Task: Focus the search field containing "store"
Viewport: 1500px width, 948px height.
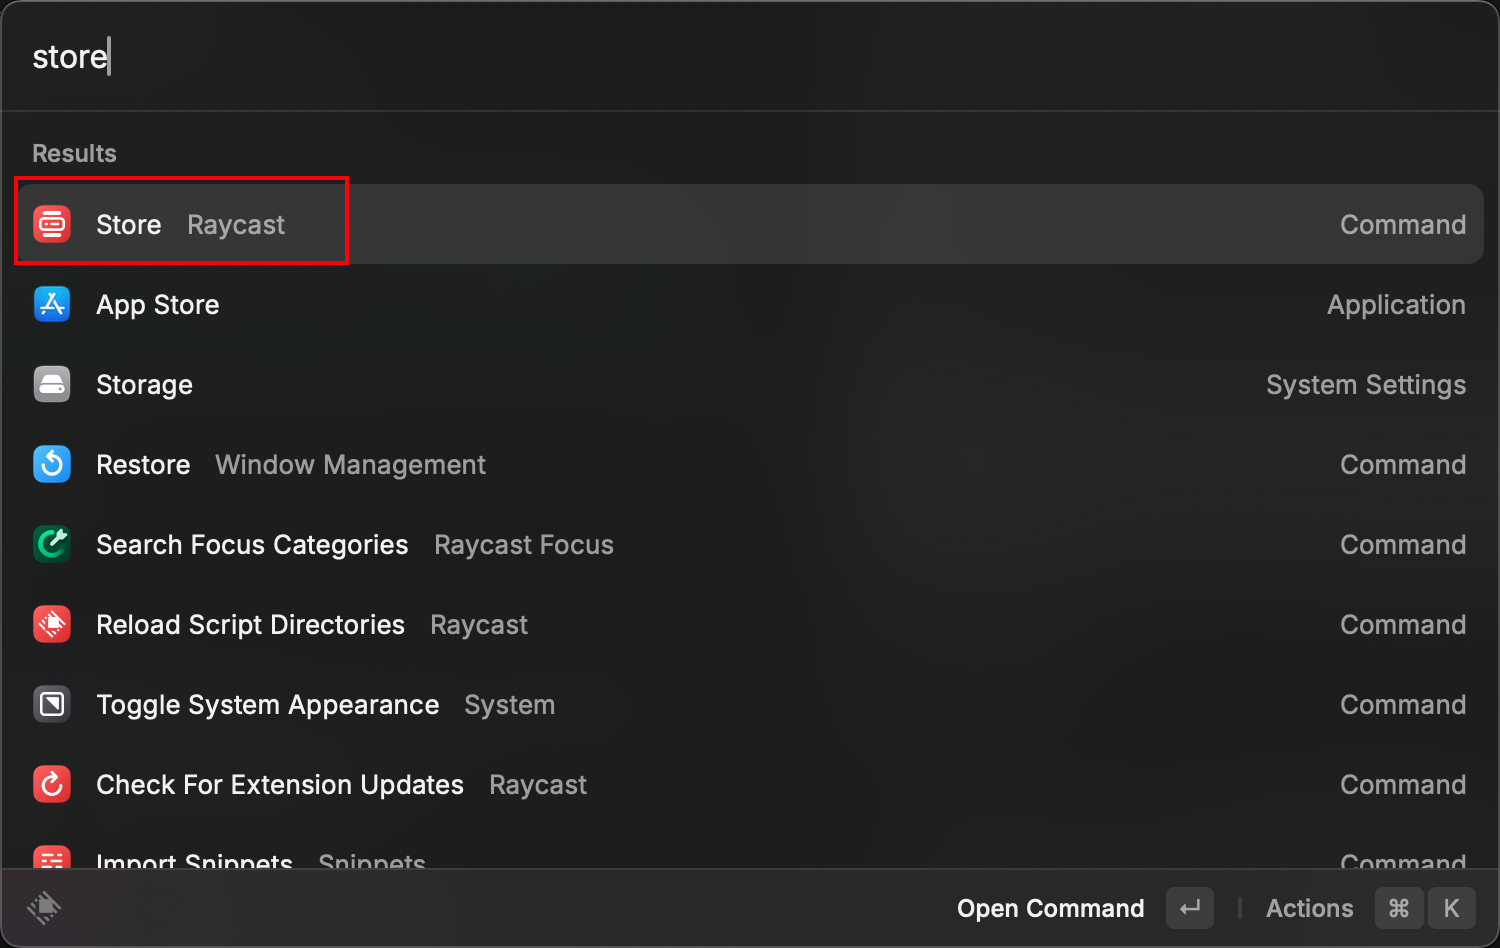Action: (x=750, y=56)
